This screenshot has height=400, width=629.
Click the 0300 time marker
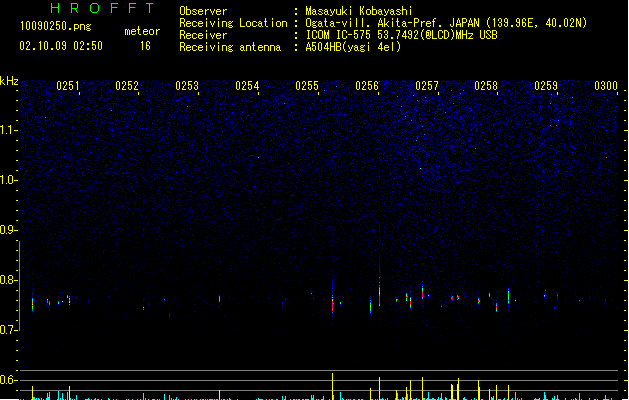[606, 86]
